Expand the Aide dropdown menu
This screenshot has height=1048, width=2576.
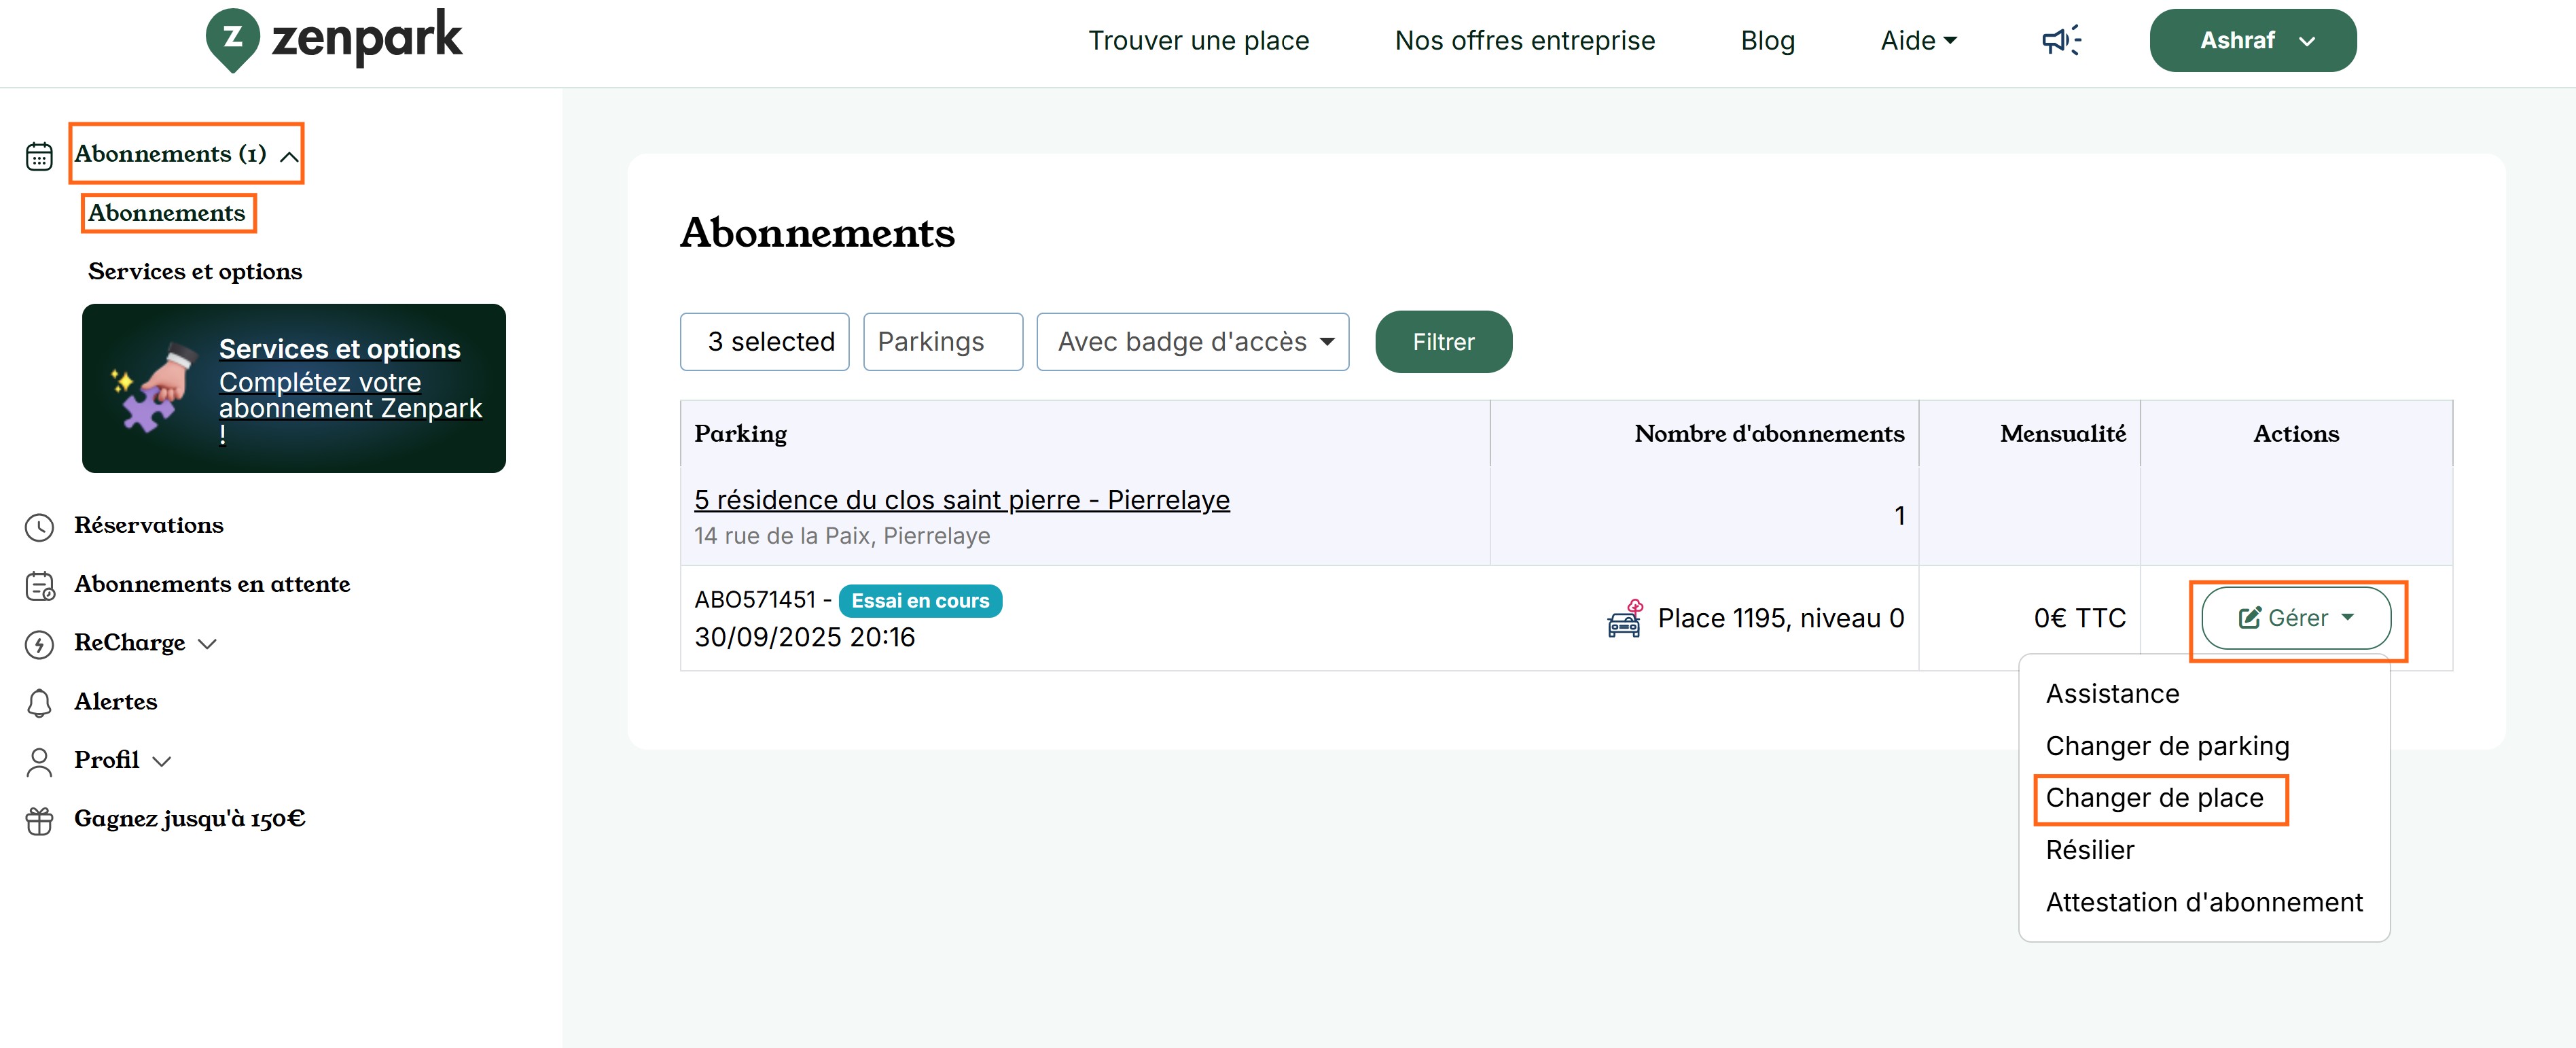tap(1918, 41)
